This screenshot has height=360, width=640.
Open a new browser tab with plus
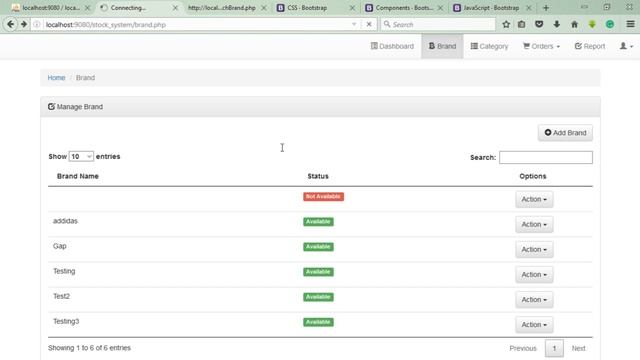(x=546, y=8)
